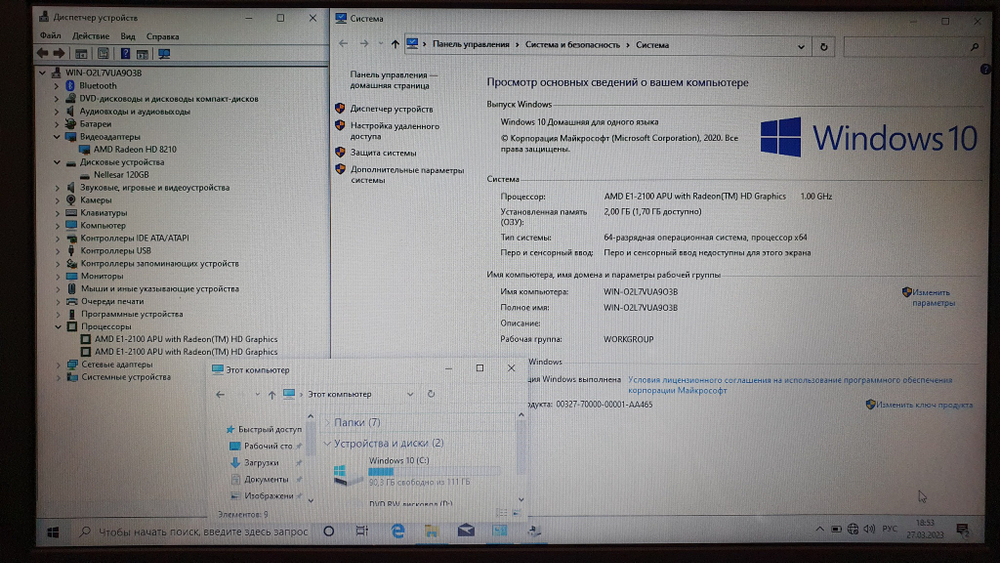Image resolution: width=1000 pixels, height=563 pixels.
Task: Select AMD Radeon HD 8210 device
Action: [135, 149]
